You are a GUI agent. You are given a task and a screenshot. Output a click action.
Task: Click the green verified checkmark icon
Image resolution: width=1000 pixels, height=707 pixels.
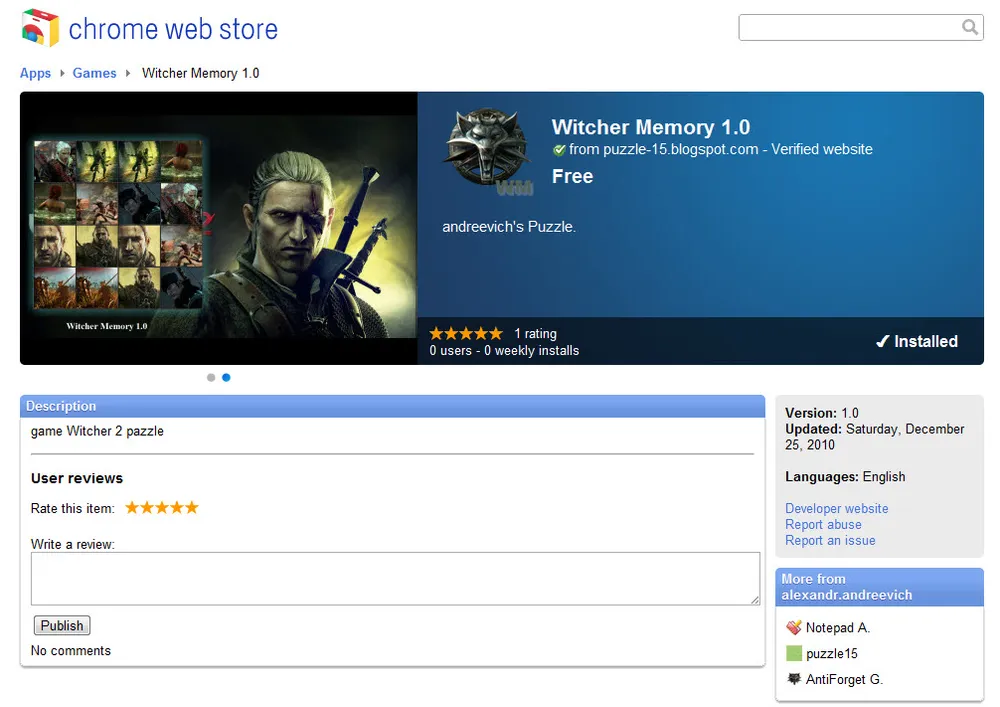(x=559, y=150)
